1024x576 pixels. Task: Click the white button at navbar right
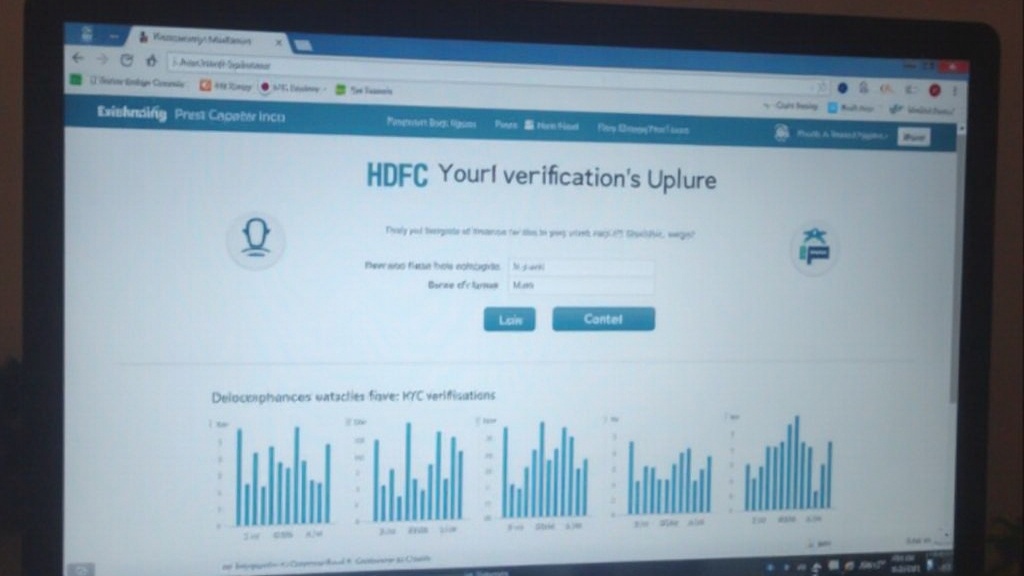click(x=913, y=137)
